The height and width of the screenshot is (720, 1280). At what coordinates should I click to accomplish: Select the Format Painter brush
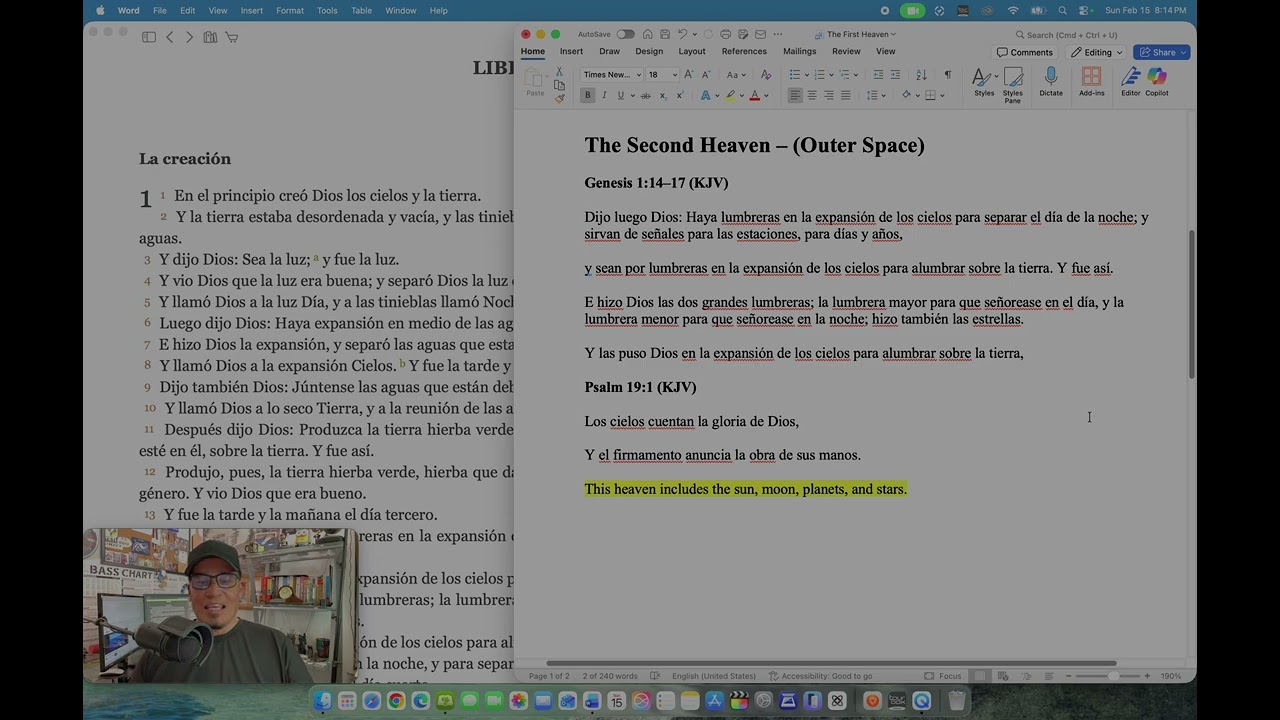[559, 98]
